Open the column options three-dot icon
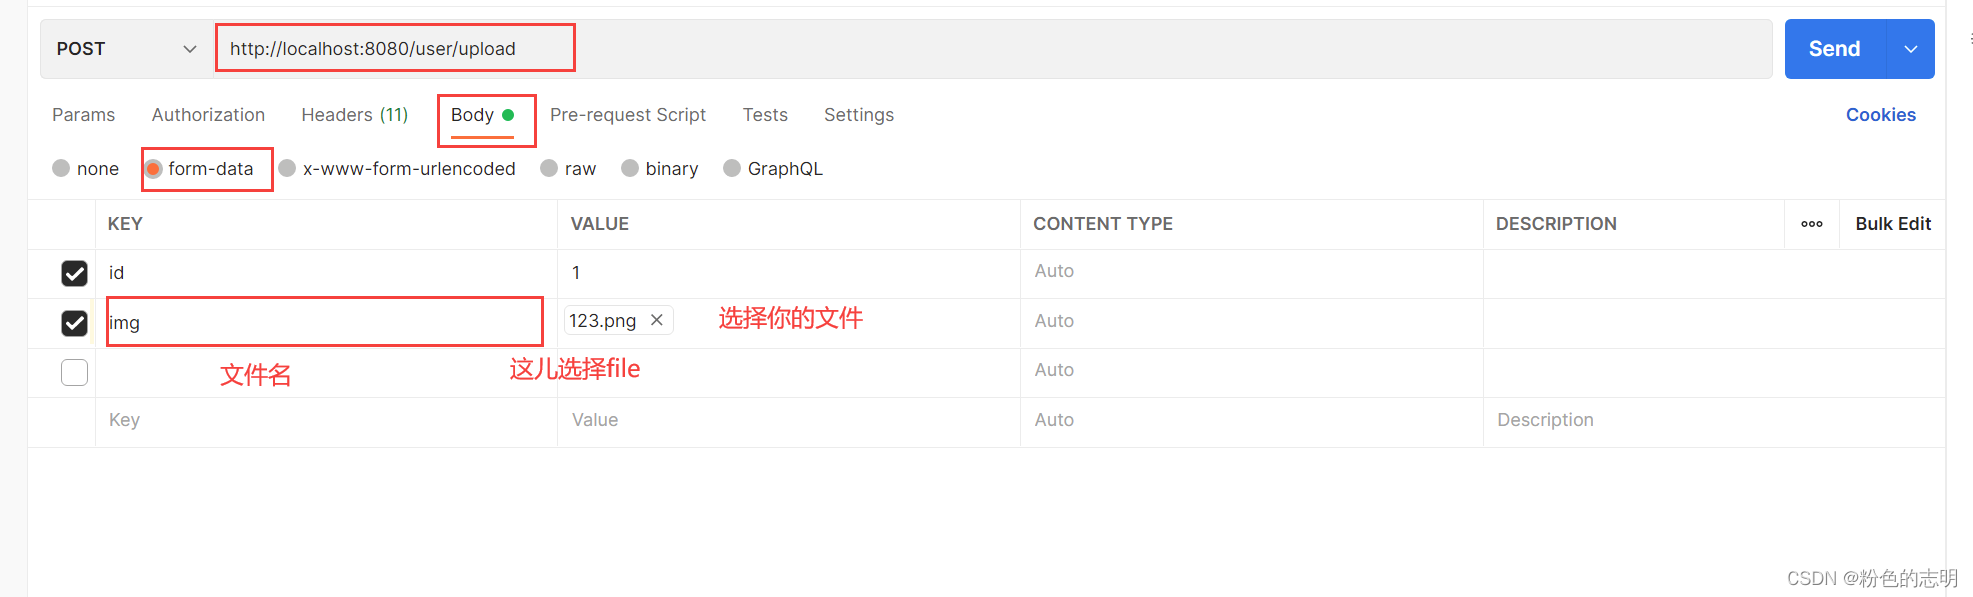This screenshot has width=1973, height=597. pyautogui.click(x=1811, y=224)
